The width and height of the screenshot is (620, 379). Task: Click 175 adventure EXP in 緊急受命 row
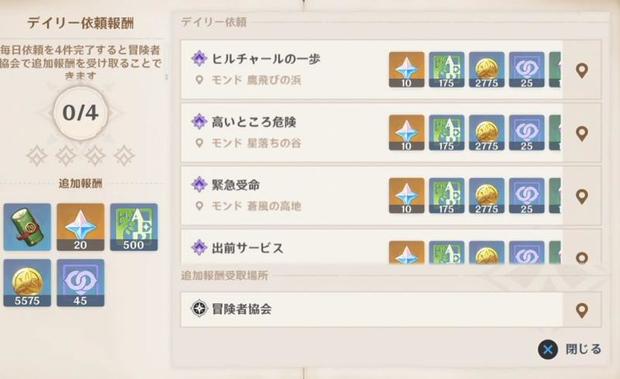(x=446, y=196)
